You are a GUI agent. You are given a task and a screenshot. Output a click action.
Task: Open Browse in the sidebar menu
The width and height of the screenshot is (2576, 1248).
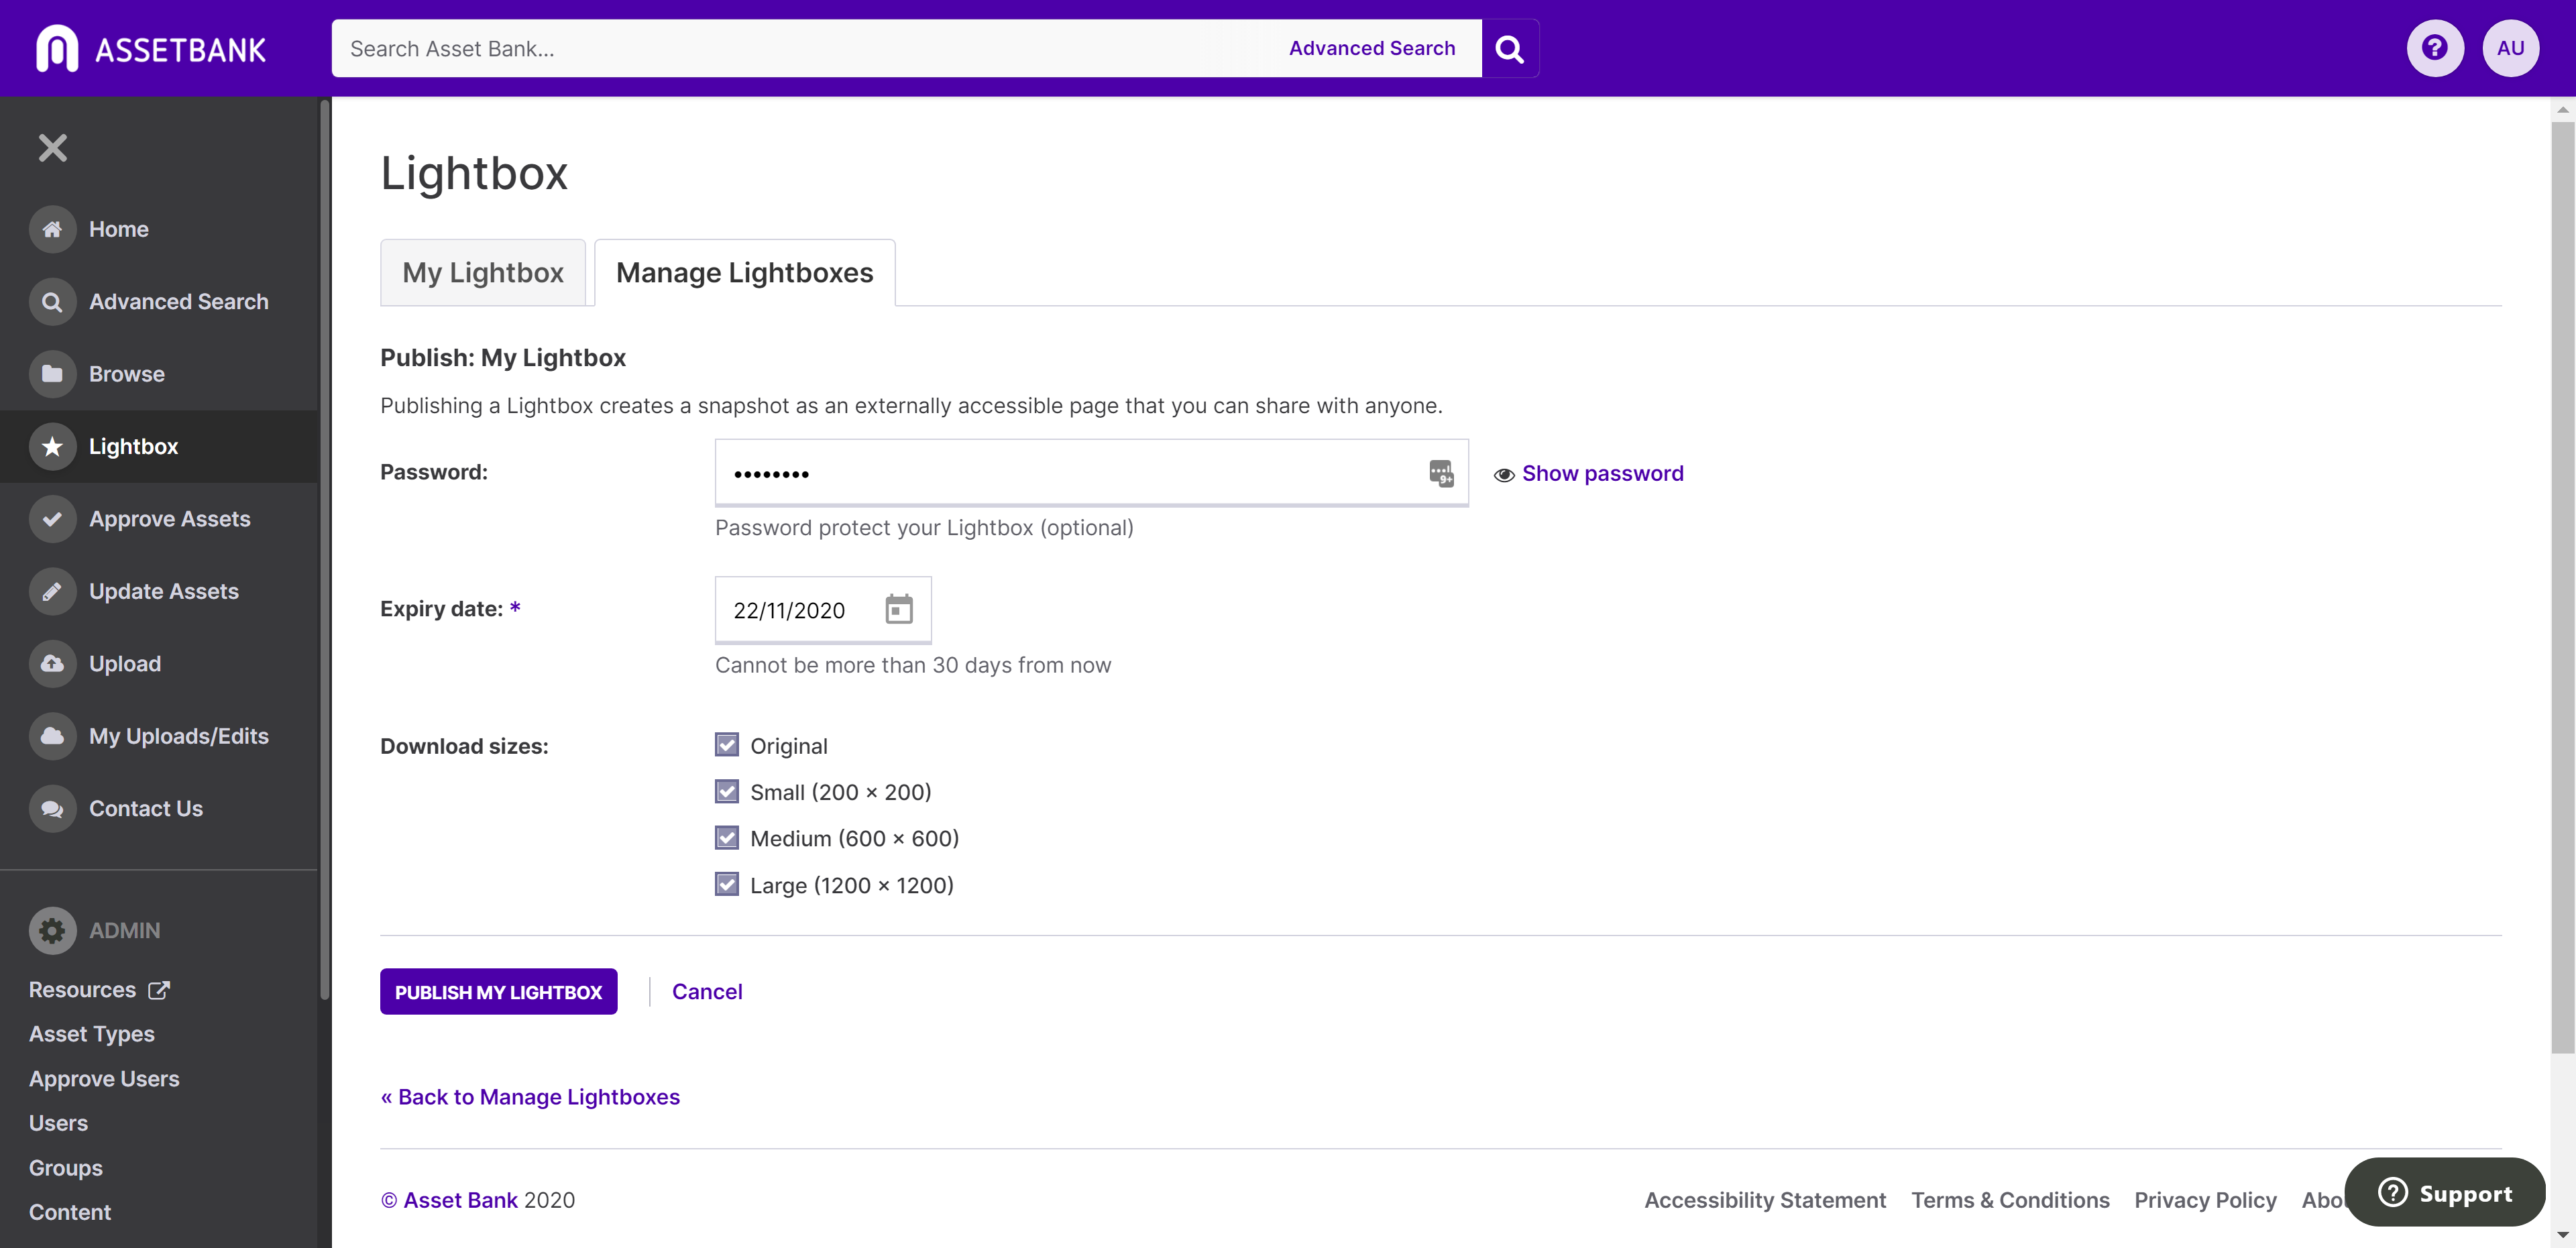[127, 374]
